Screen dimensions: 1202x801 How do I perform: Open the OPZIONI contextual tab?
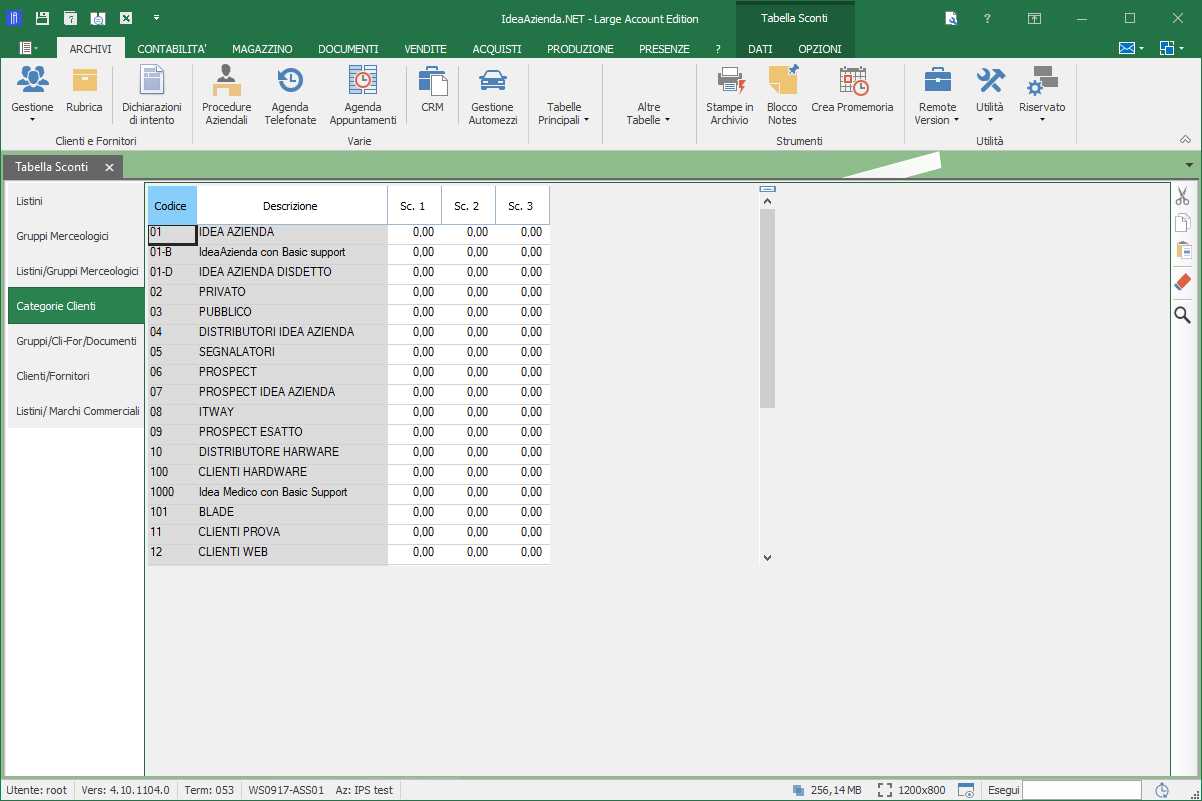coord(820,48)
